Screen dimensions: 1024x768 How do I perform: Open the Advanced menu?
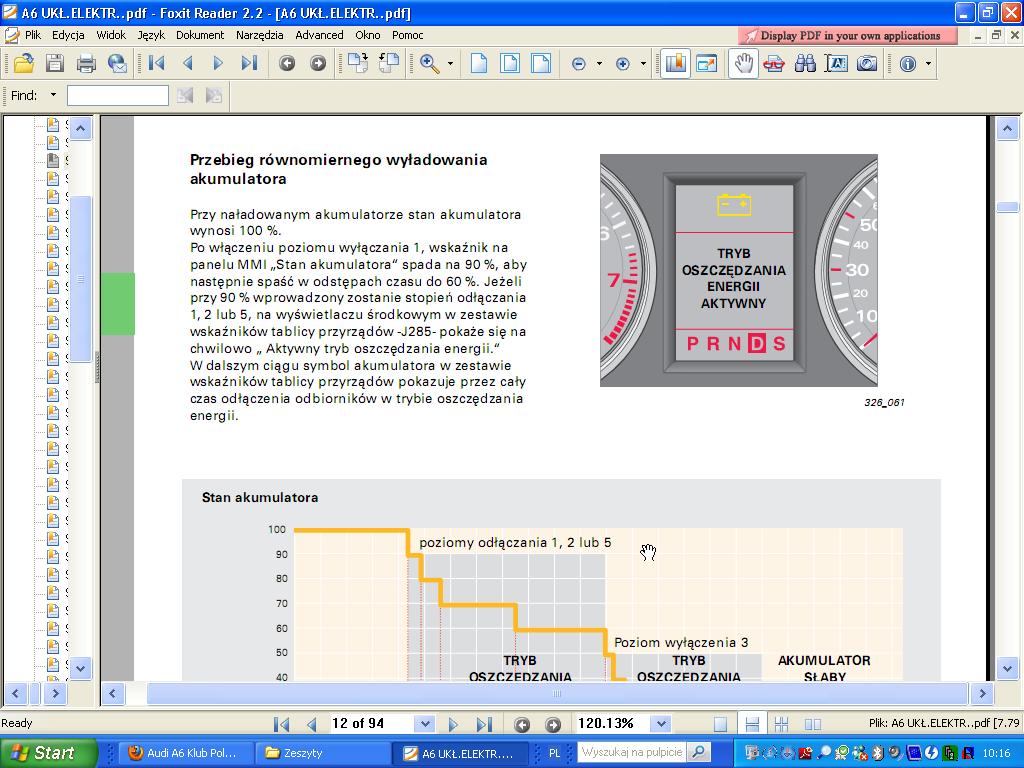[x=319, y=35]
